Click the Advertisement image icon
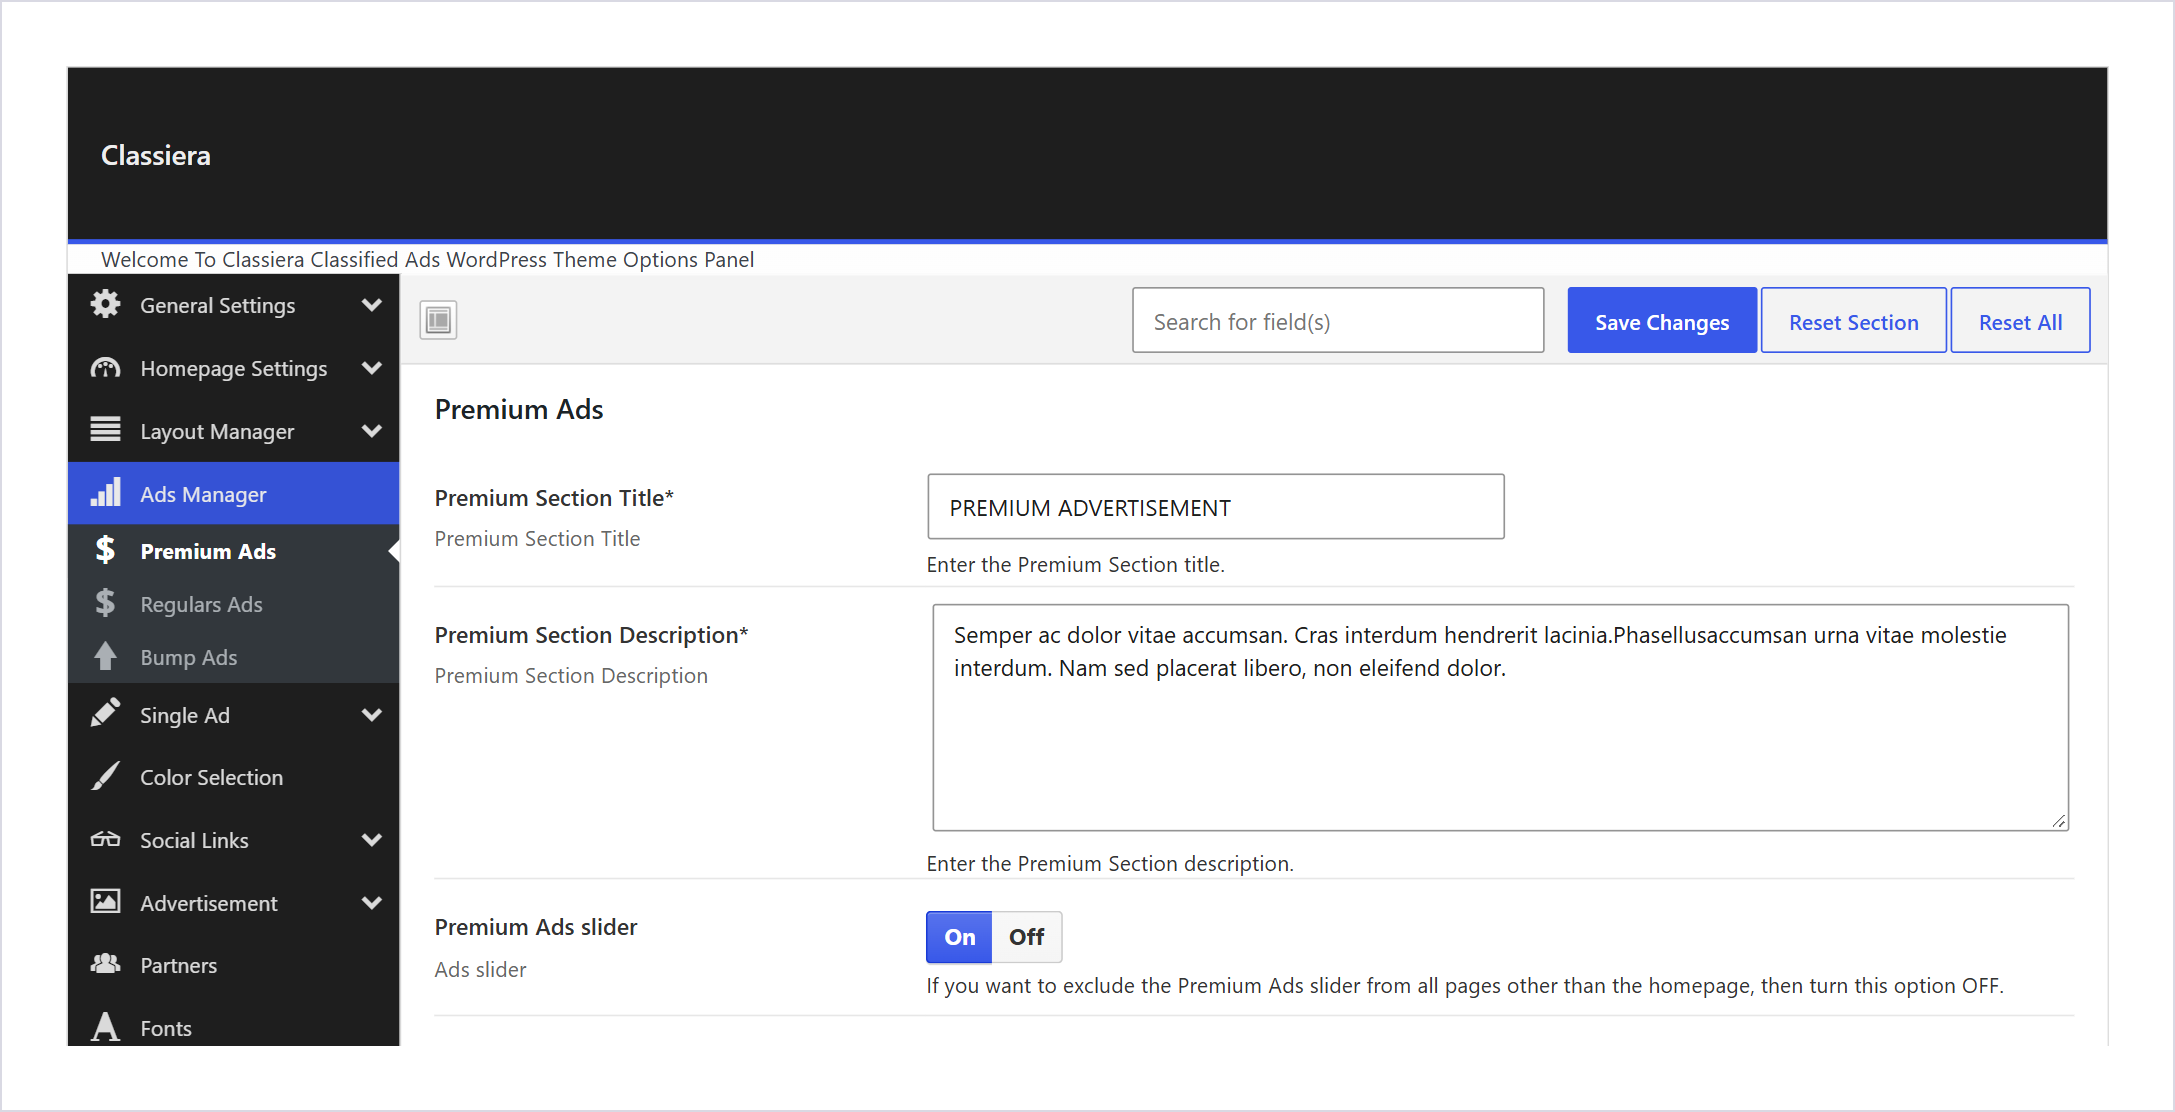 coord(105,902)
